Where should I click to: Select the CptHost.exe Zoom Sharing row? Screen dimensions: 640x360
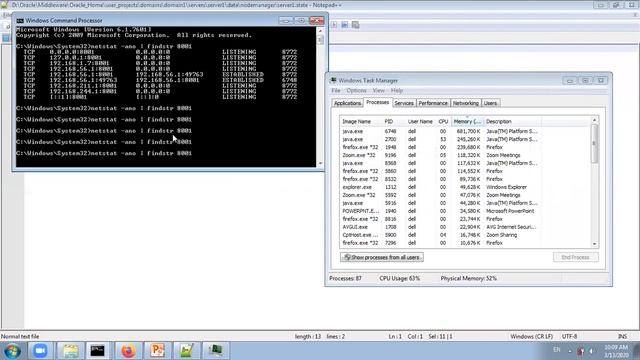pyautogui.click(x=465, y=235)
